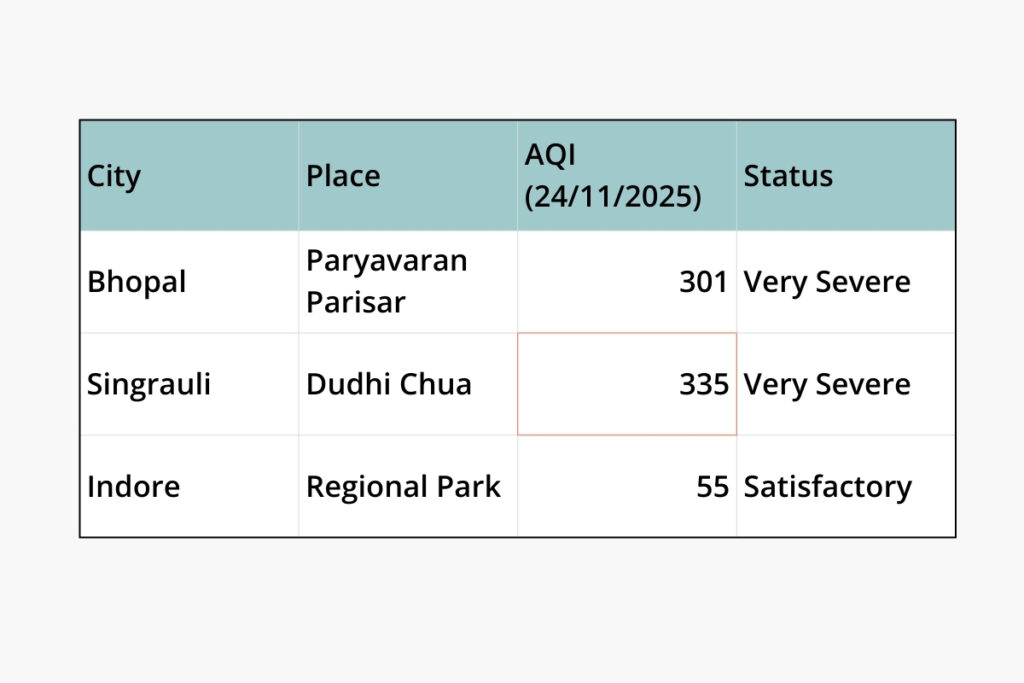Select the Paryavaran Parisar place cell
Viewport: 1024px width, 683px height.
coord(387,281)
